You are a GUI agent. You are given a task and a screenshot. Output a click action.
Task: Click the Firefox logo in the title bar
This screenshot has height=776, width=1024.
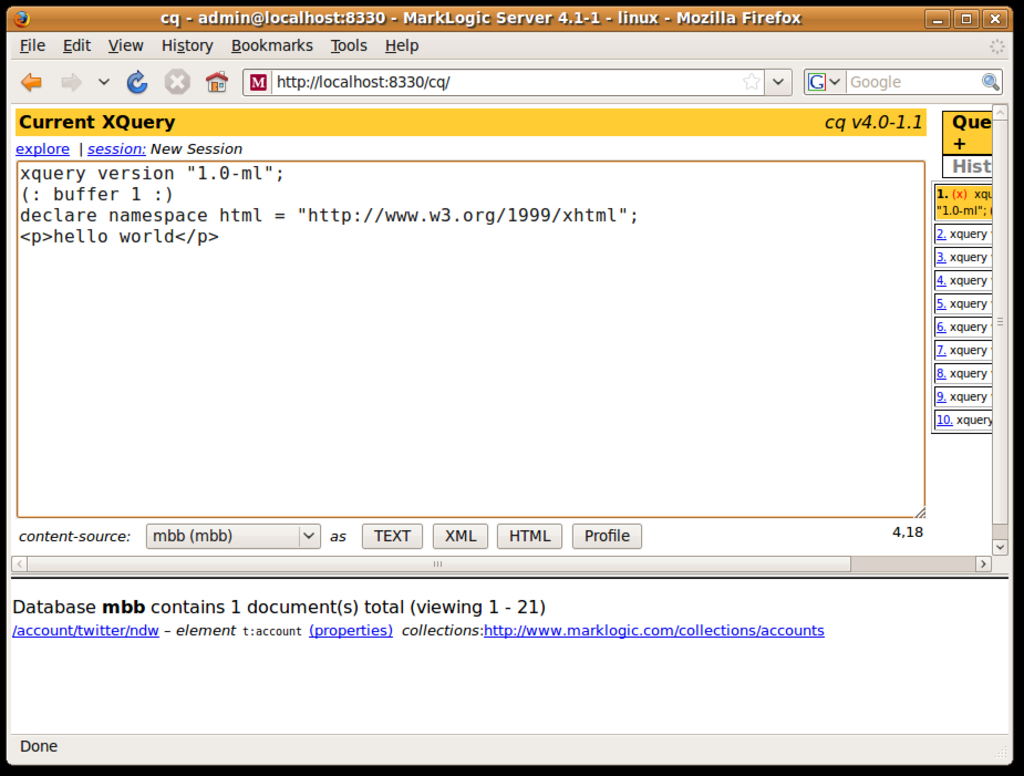(x=22, y=18)
